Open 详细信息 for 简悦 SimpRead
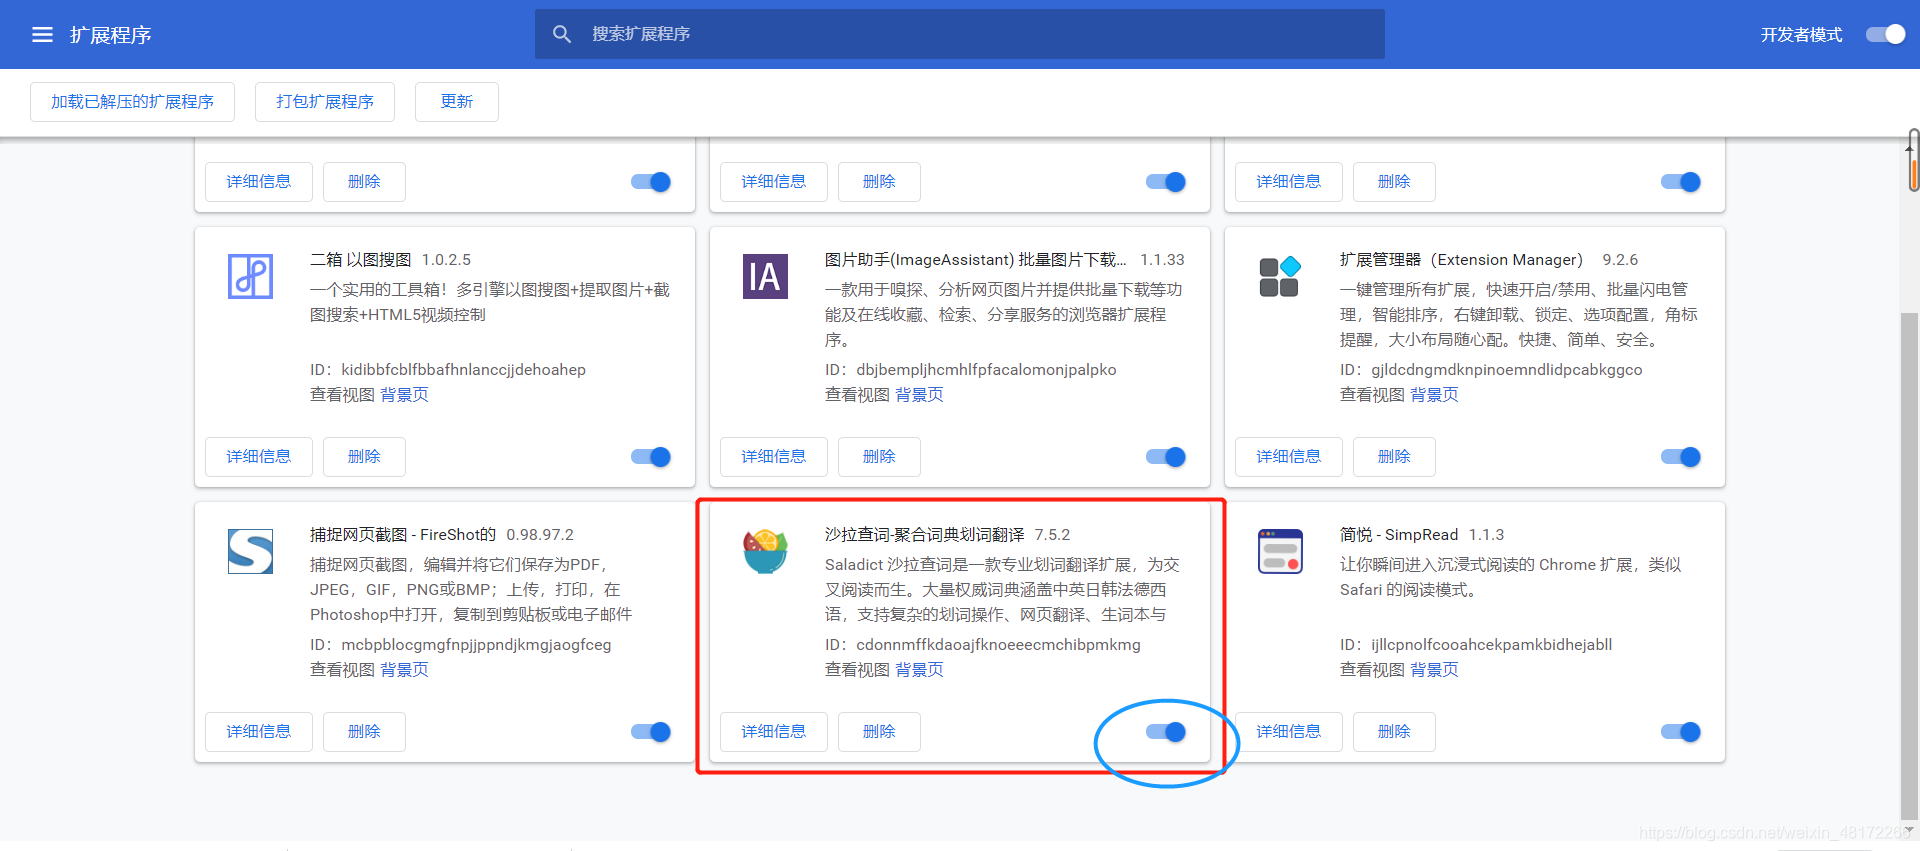This screenshot has width=1920, height=851. pyautogui.click(x=1289, y=732)
